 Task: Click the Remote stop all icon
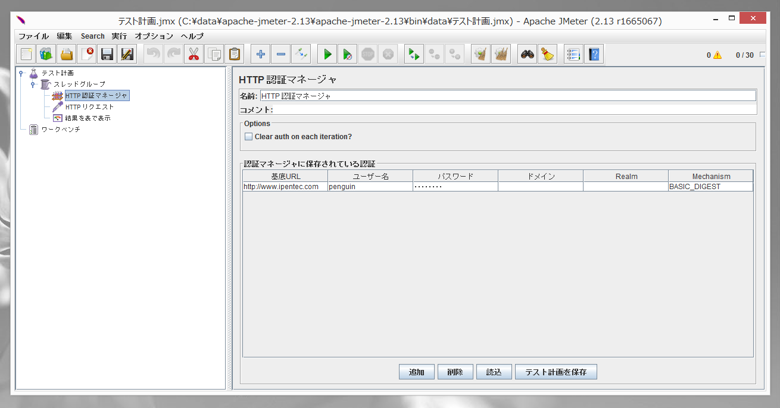coord(434,54)
